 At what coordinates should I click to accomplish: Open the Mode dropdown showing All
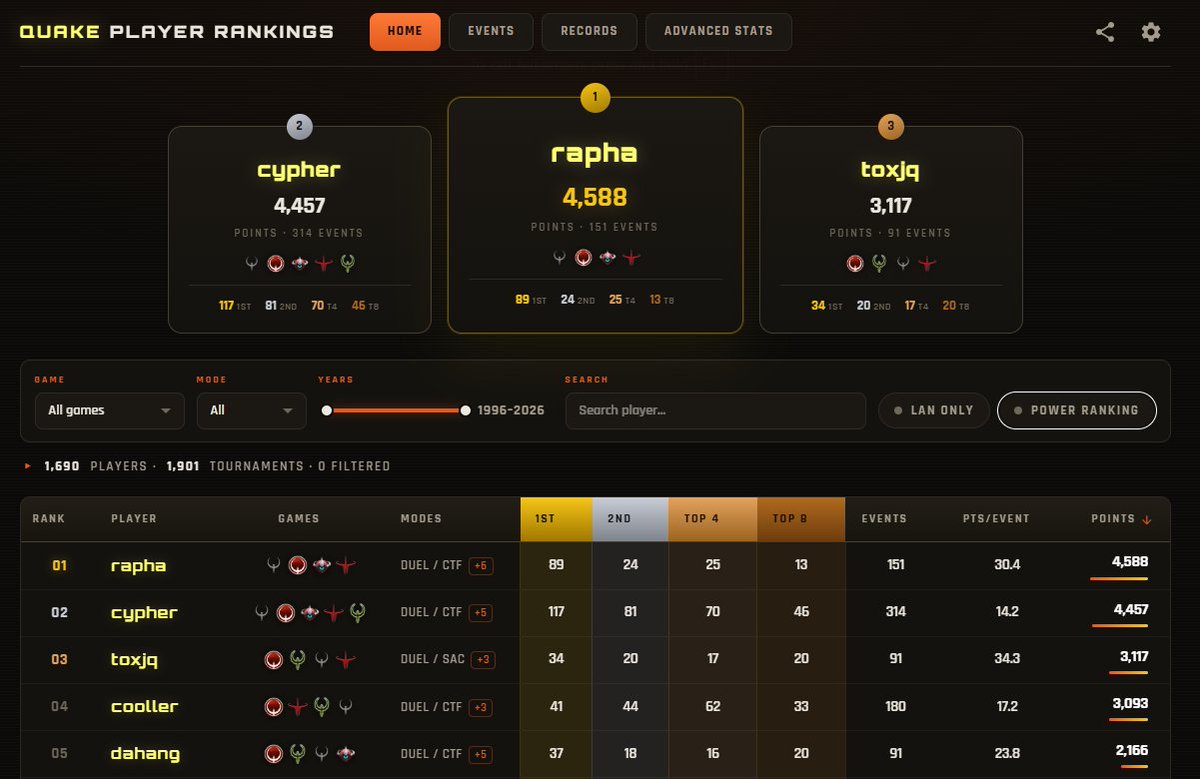pyautogui.click(x=252, y=411)
